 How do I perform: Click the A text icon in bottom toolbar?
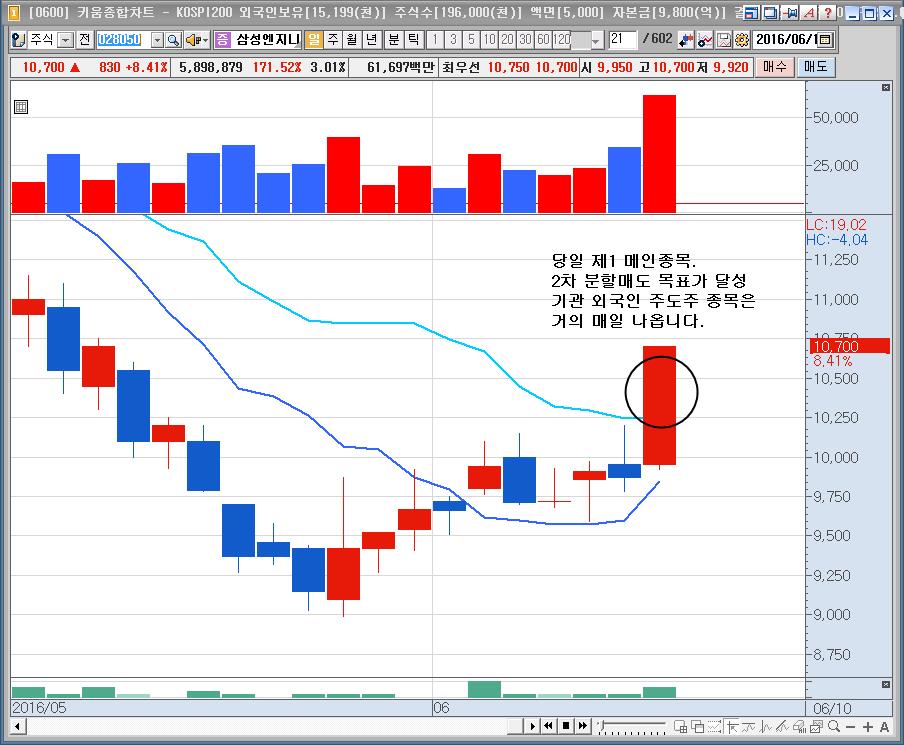point(884,727)
